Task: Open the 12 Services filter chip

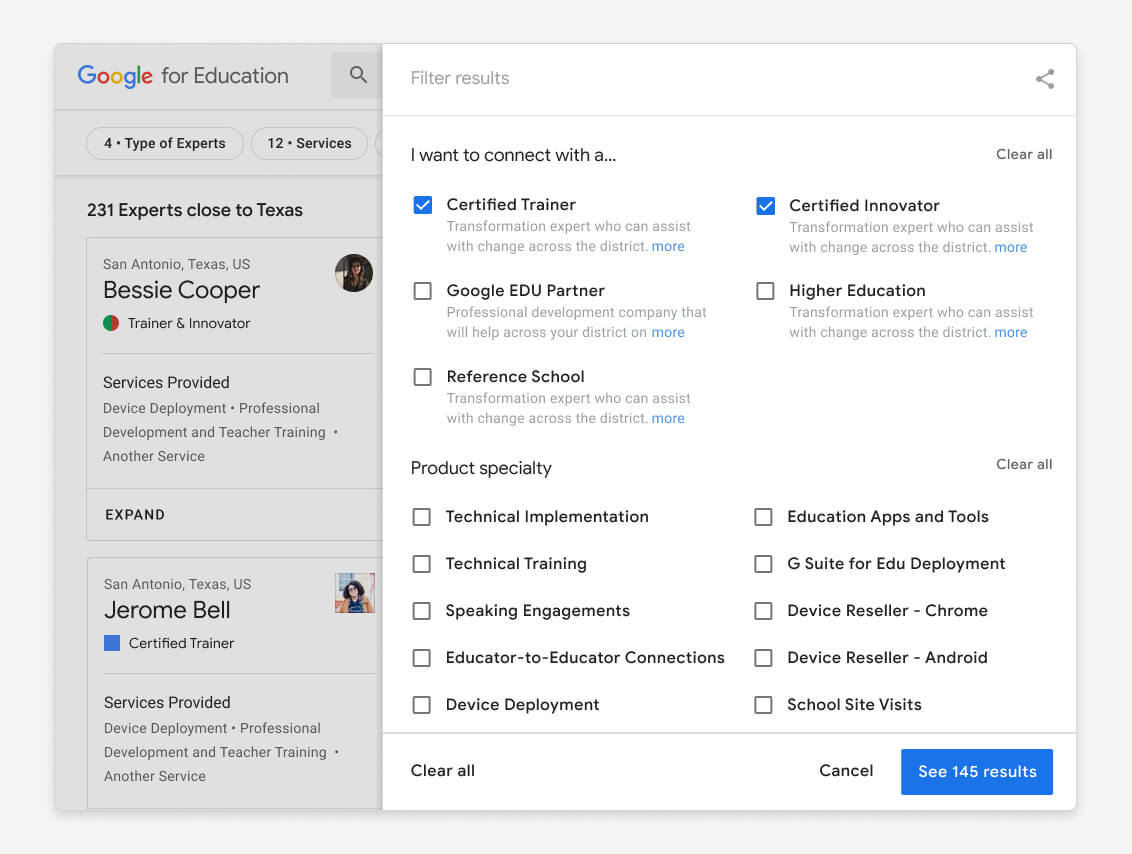Action: [309, 143]
